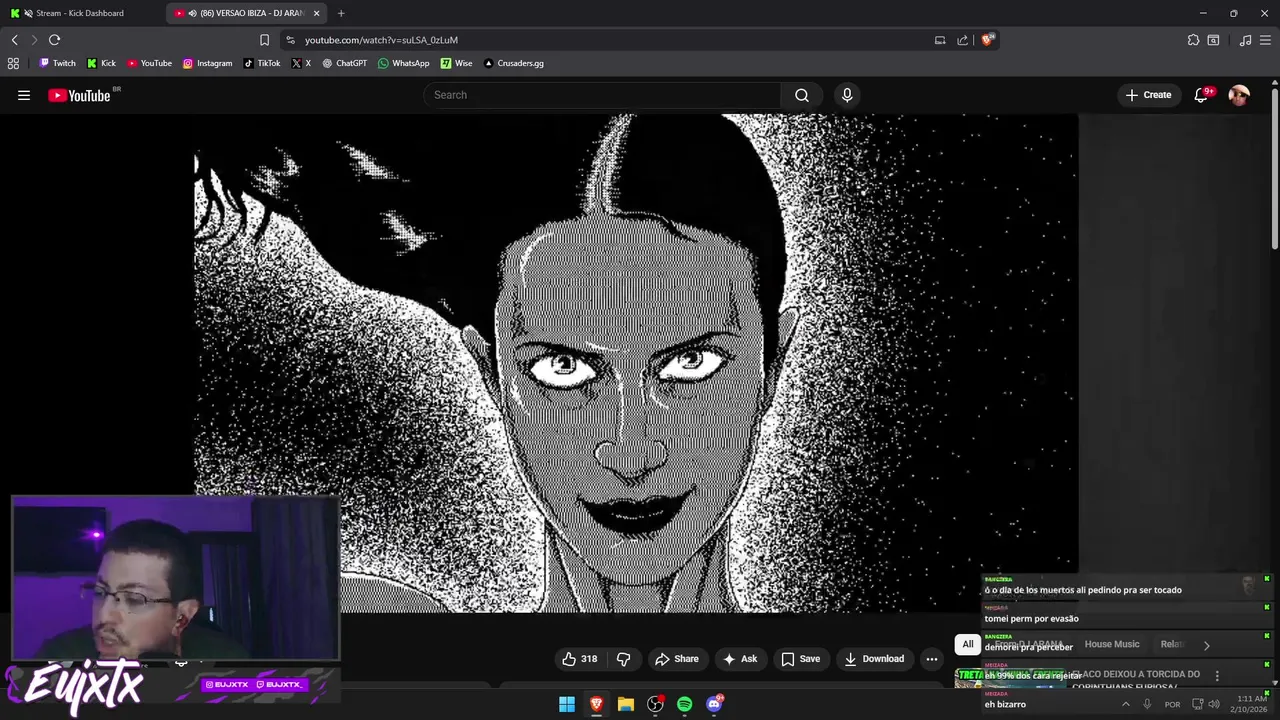Screen dimensions: 1280x720
Task: Click the page vertical scrollbar
Action: point(1275,170)
